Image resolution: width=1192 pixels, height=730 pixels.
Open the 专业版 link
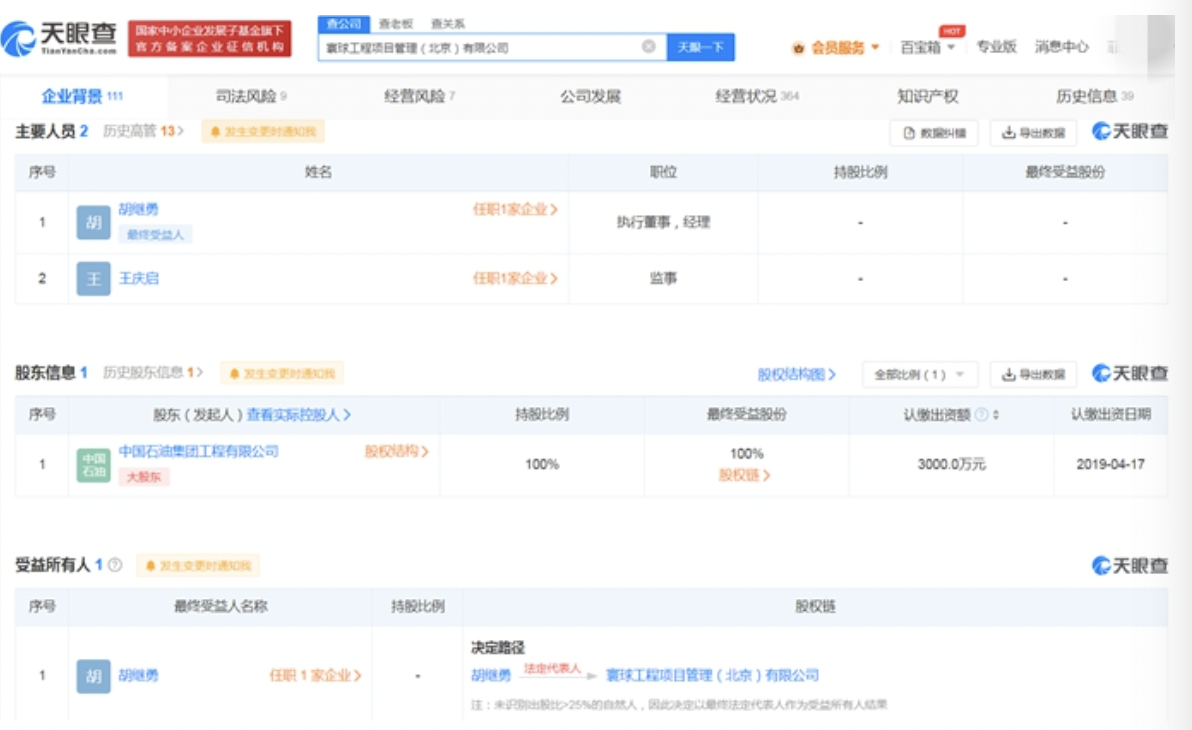tap(996, 47)
